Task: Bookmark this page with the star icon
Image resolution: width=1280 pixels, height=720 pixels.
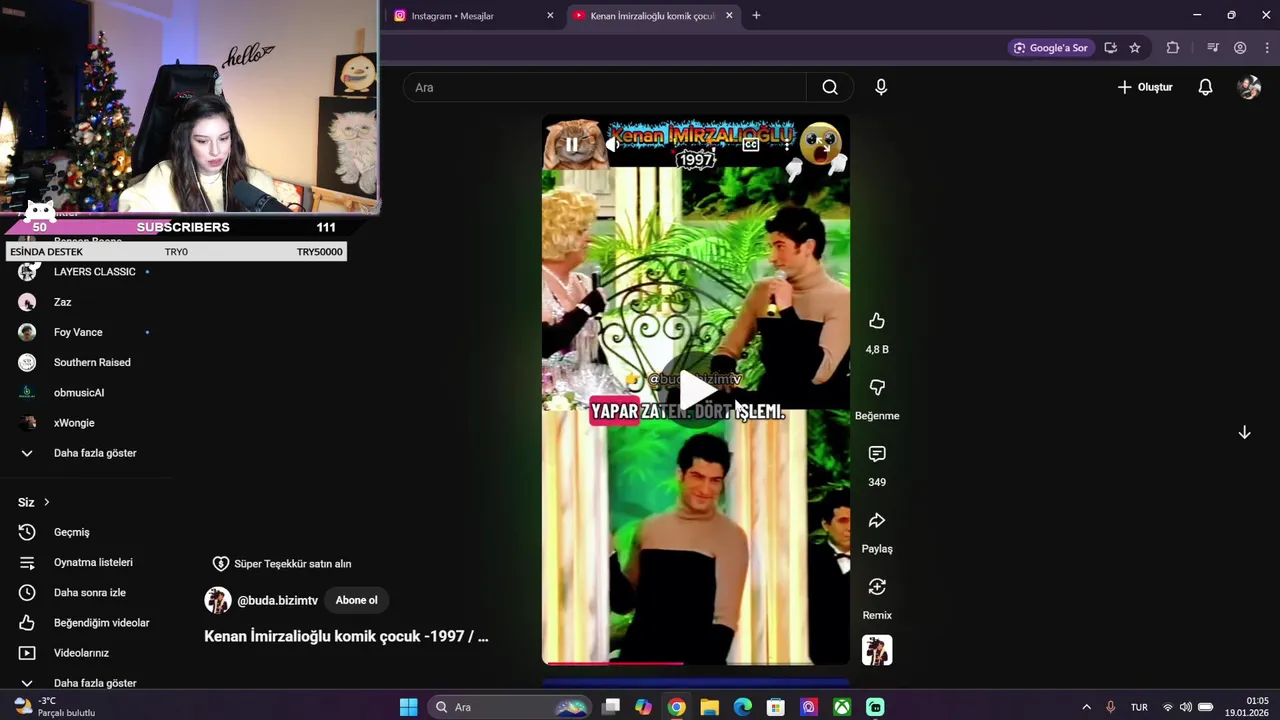Action: (x=1135, y=47)
